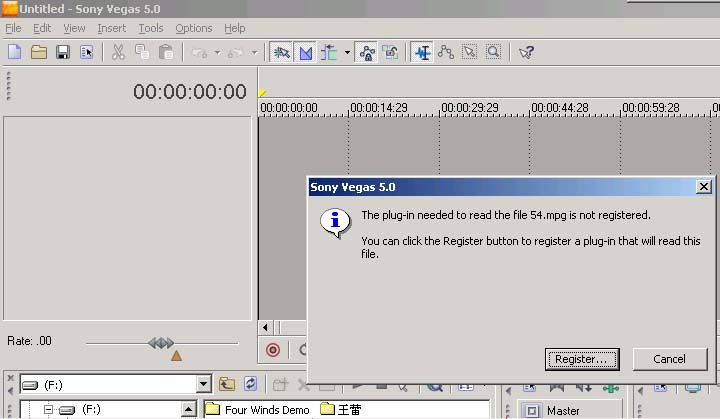
Task: Click the Master bus square icon
Action: coord(532,411)
